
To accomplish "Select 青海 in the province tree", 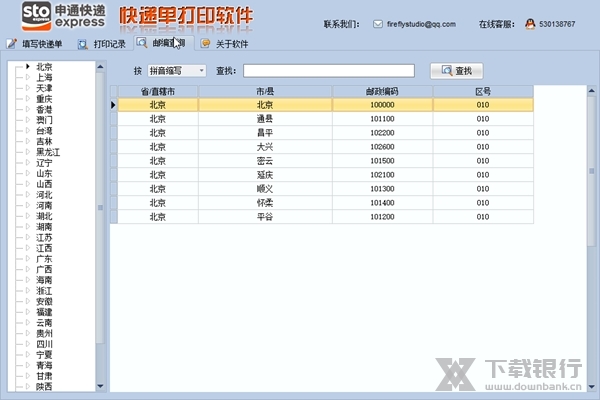I will click(44, 366).
